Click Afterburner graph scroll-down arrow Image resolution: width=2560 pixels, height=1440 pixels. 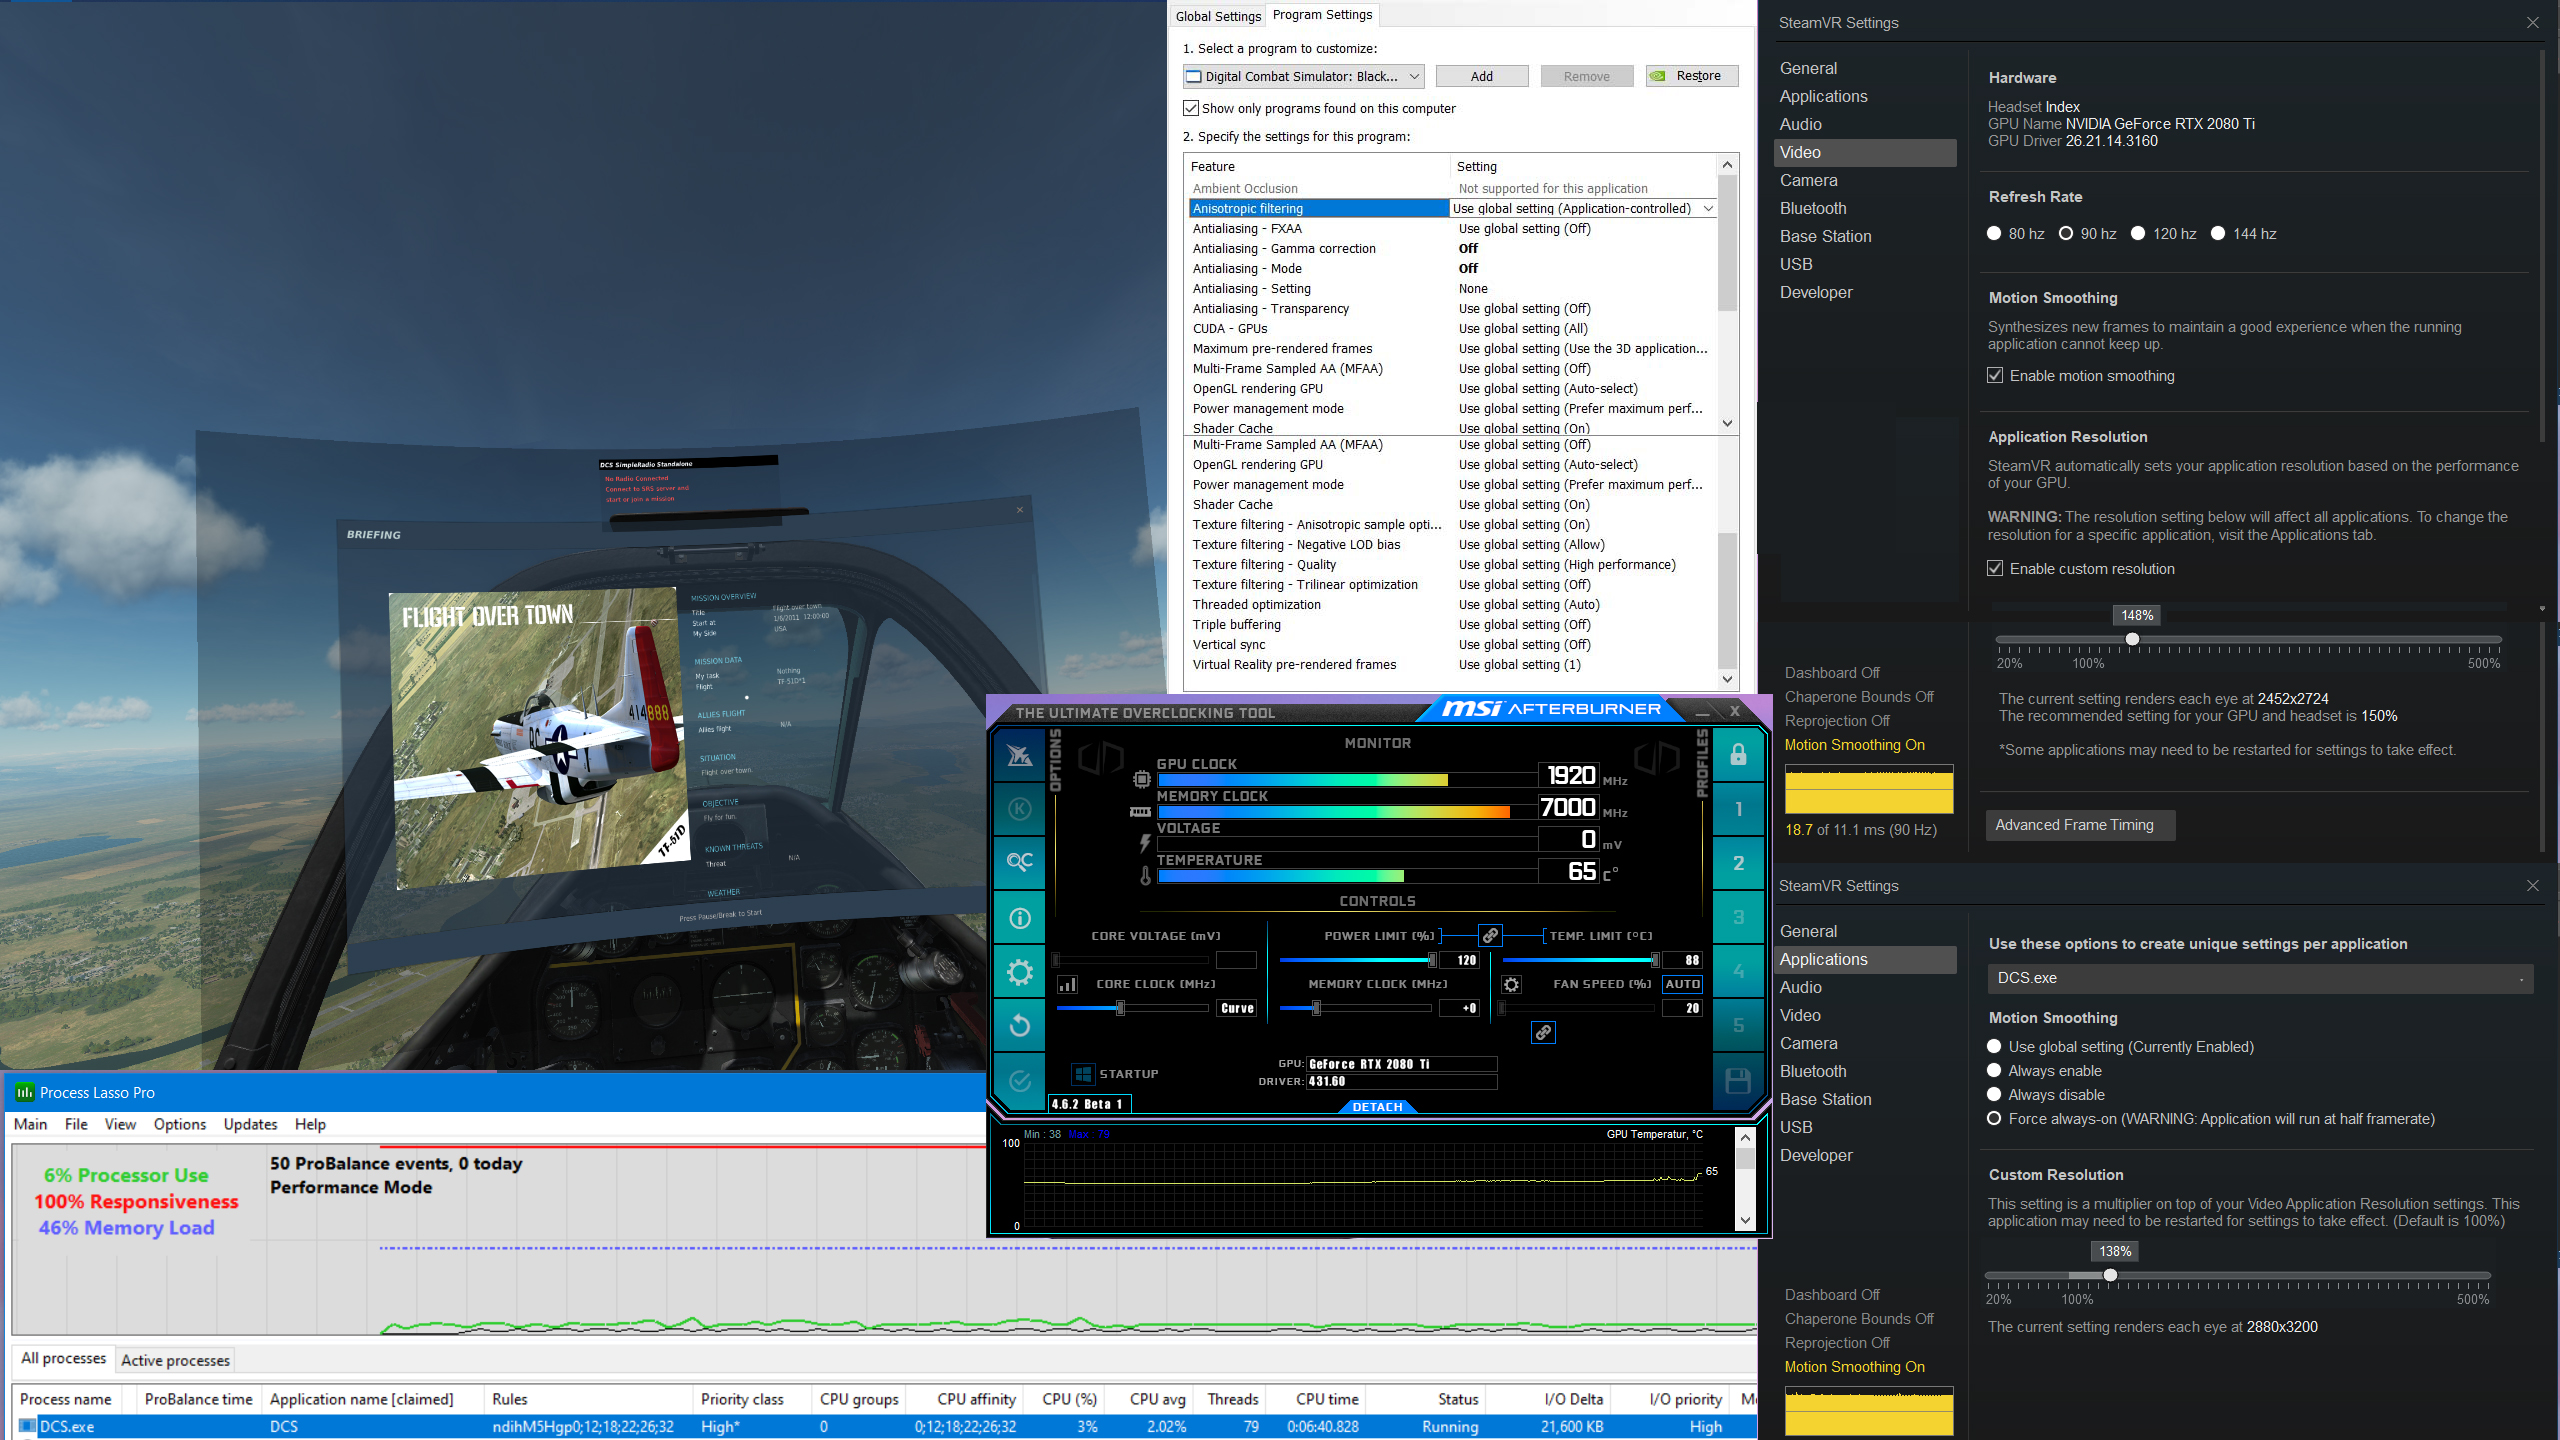tap(1745, 1220)
